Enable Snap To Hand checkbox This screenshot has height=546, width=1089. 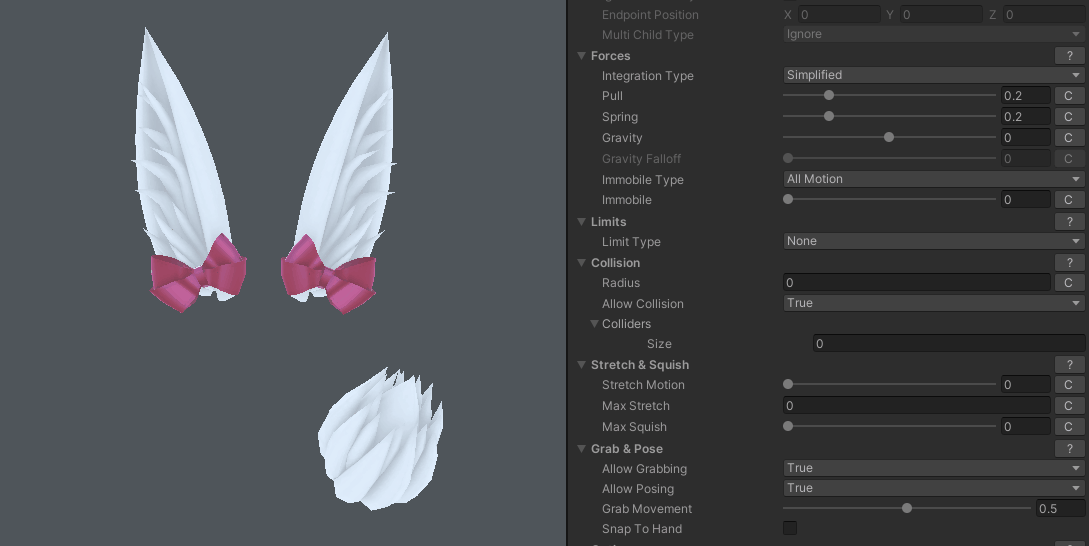click(x=790, y=528)
